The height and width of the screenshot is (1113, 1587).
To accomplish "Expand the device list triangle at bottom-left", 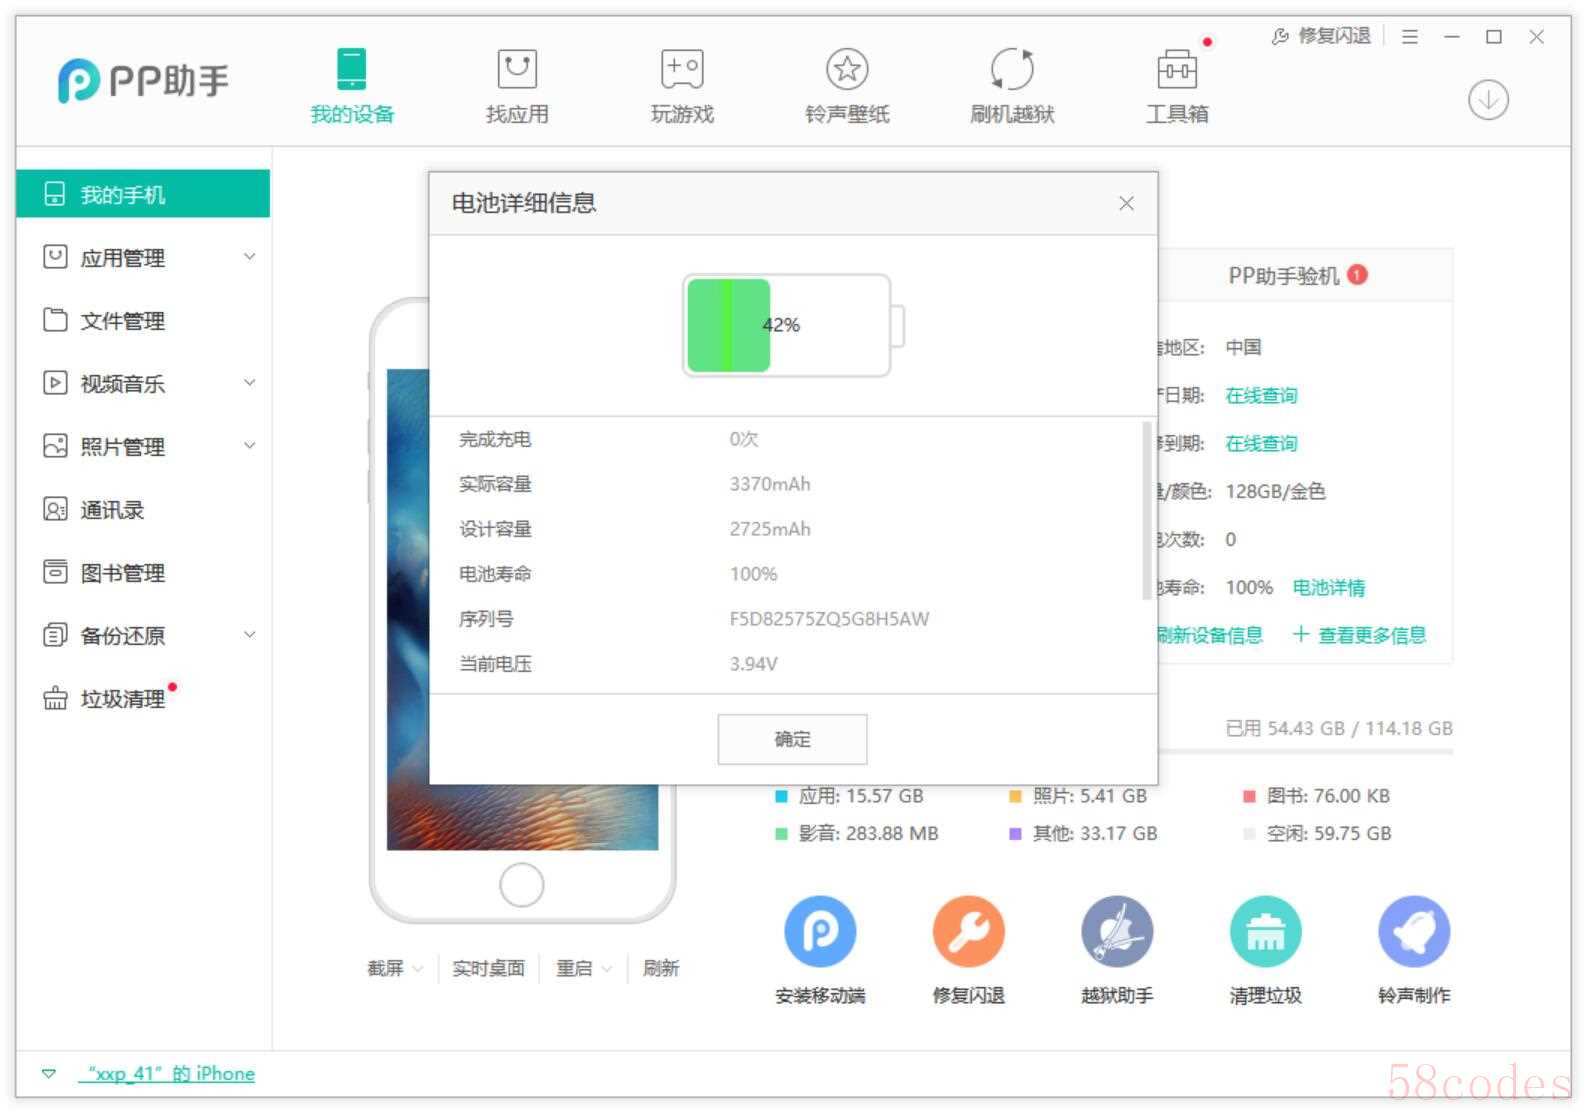I will click(x=48, y=1074).
